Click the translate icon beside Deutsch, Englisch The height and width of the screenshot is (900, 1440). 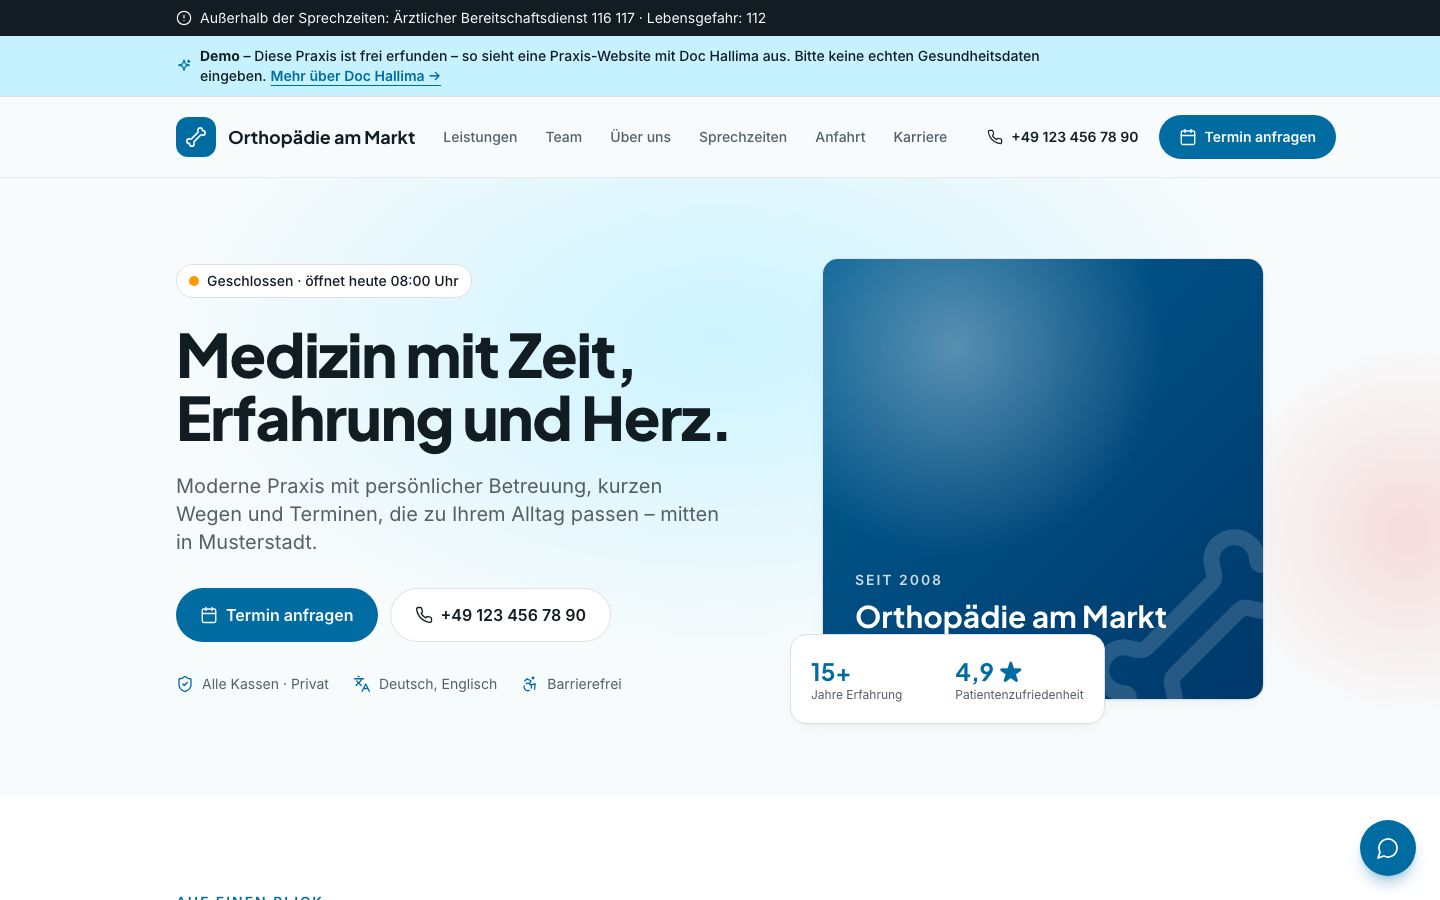click(362, 684)
